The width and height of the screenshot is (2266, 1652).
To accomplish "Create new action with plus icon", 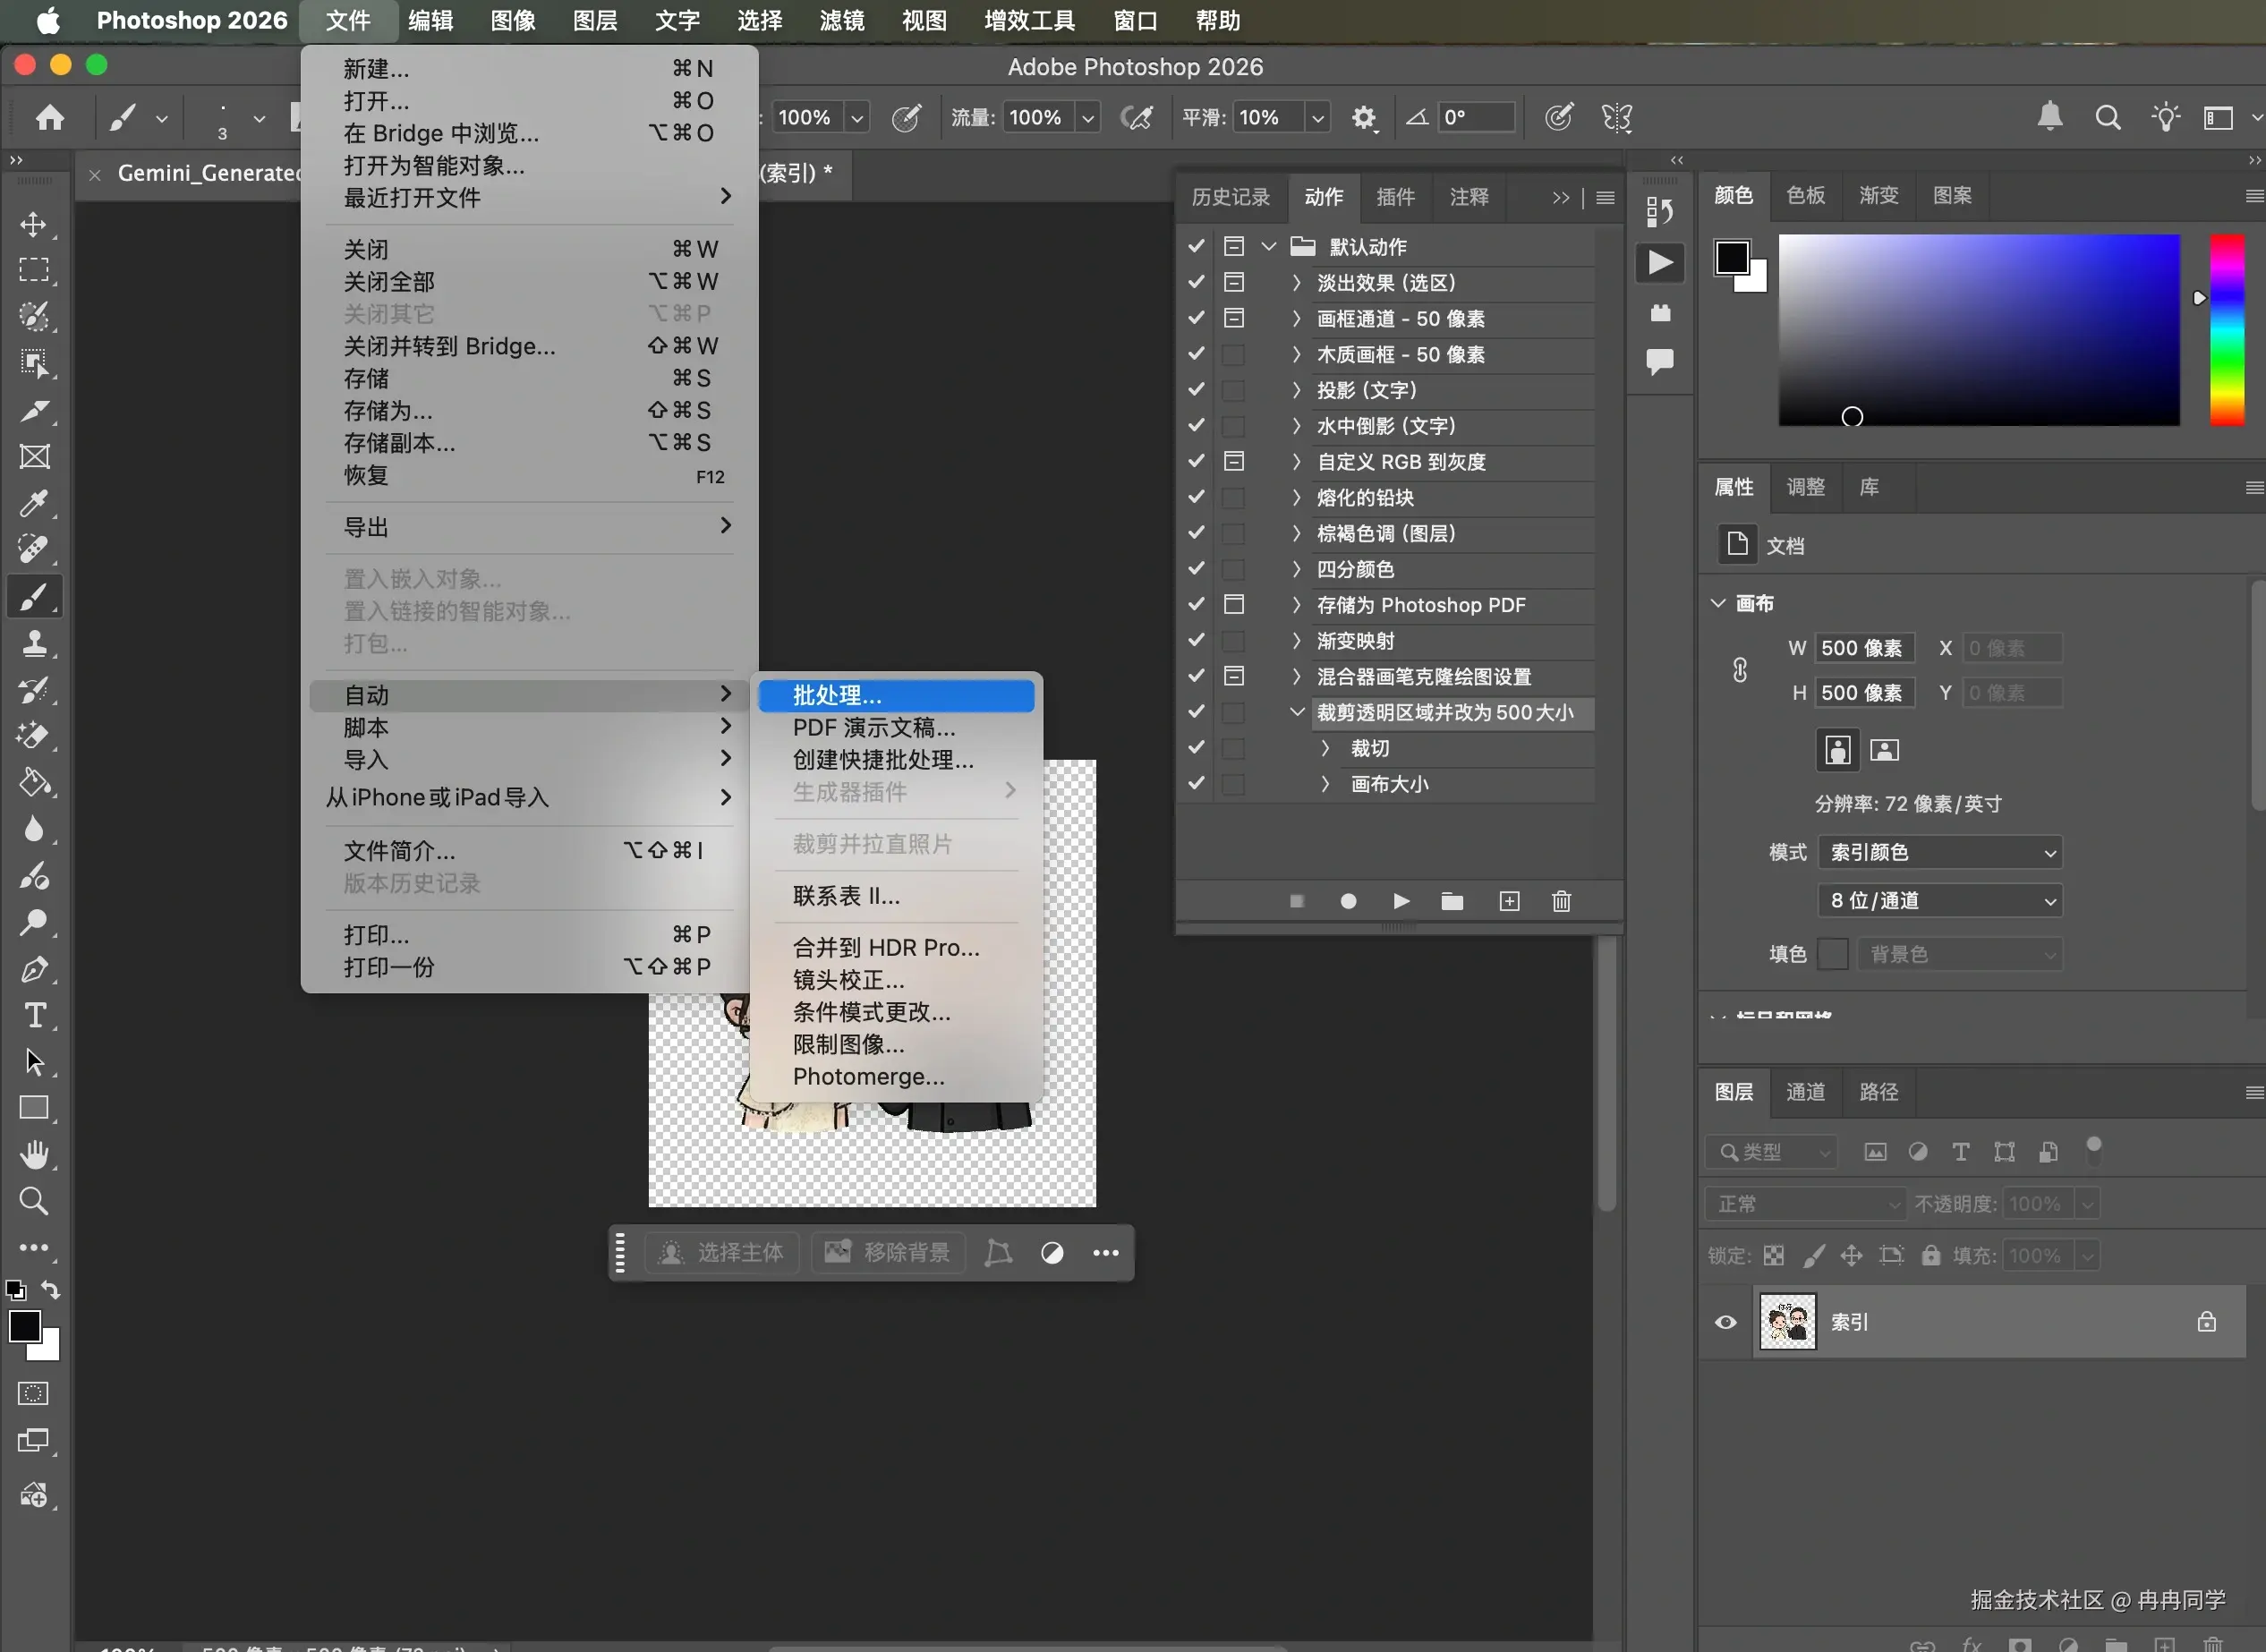I will coord(1509,902).
